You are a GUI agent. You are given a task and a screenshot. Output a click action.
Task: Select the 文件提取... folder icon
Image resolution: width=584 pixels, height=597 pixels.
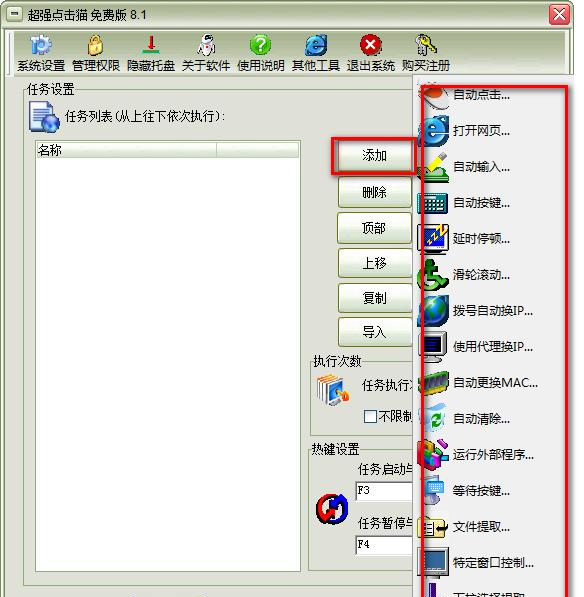[x=432, y=527]
